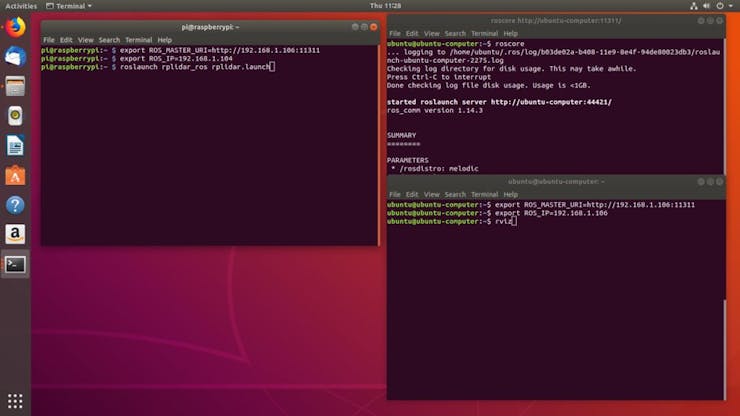The image size is (740, 416).
Task: Click the Amazon dock icon
Action: [x=15, y=234]
